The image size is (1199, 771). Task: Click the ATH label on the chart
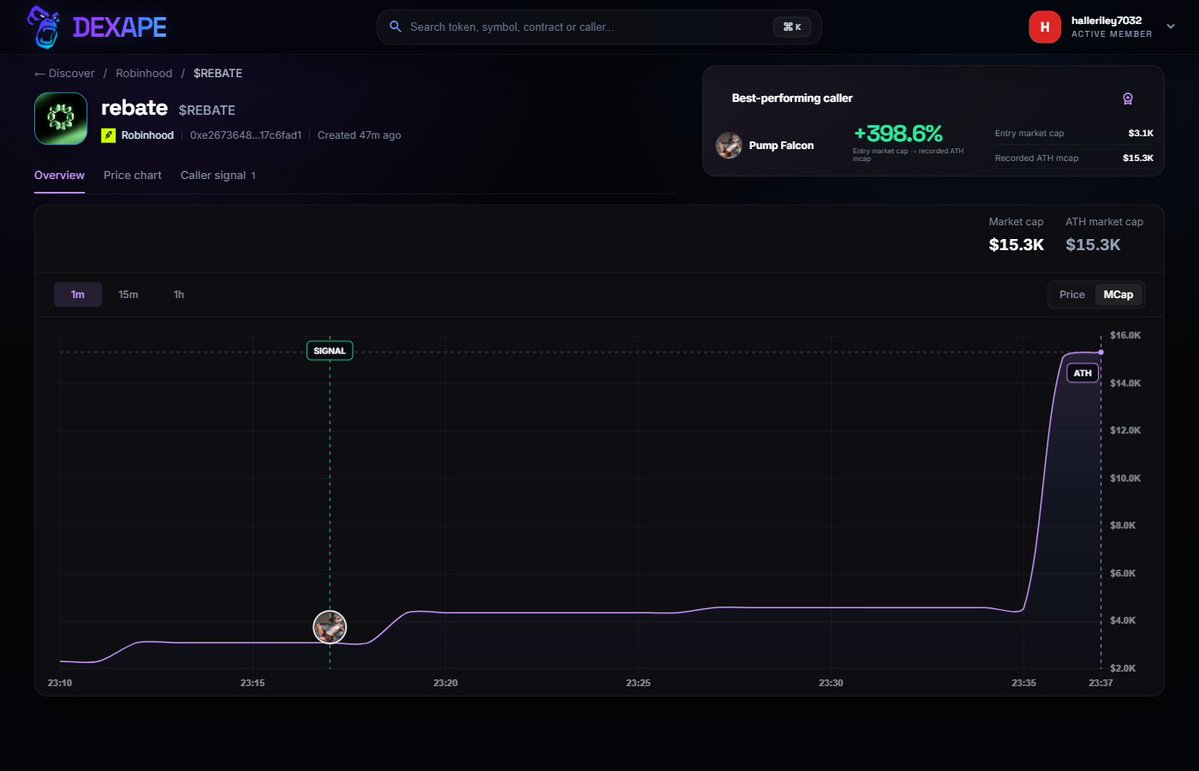tap(1083, 373)
